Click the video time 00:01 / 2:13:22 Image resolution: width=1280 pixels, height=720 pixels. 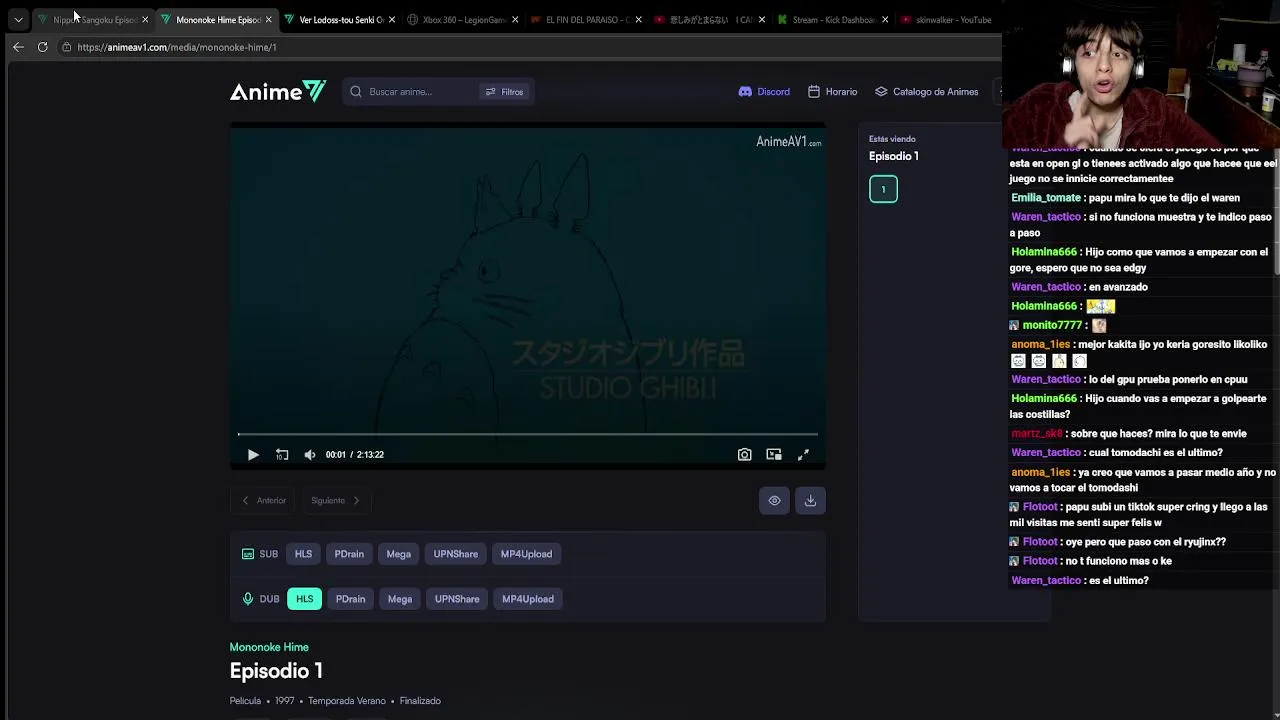355,455
